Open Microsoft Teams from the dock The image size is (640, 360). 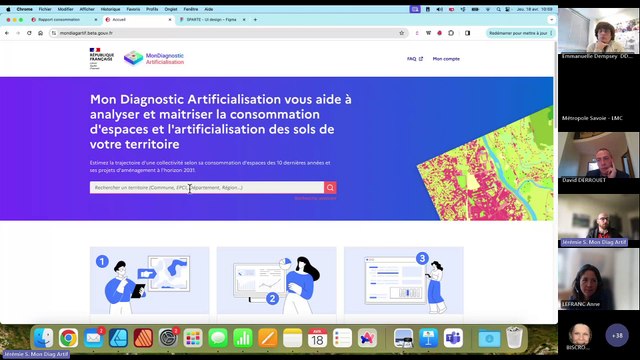[453, 338]
